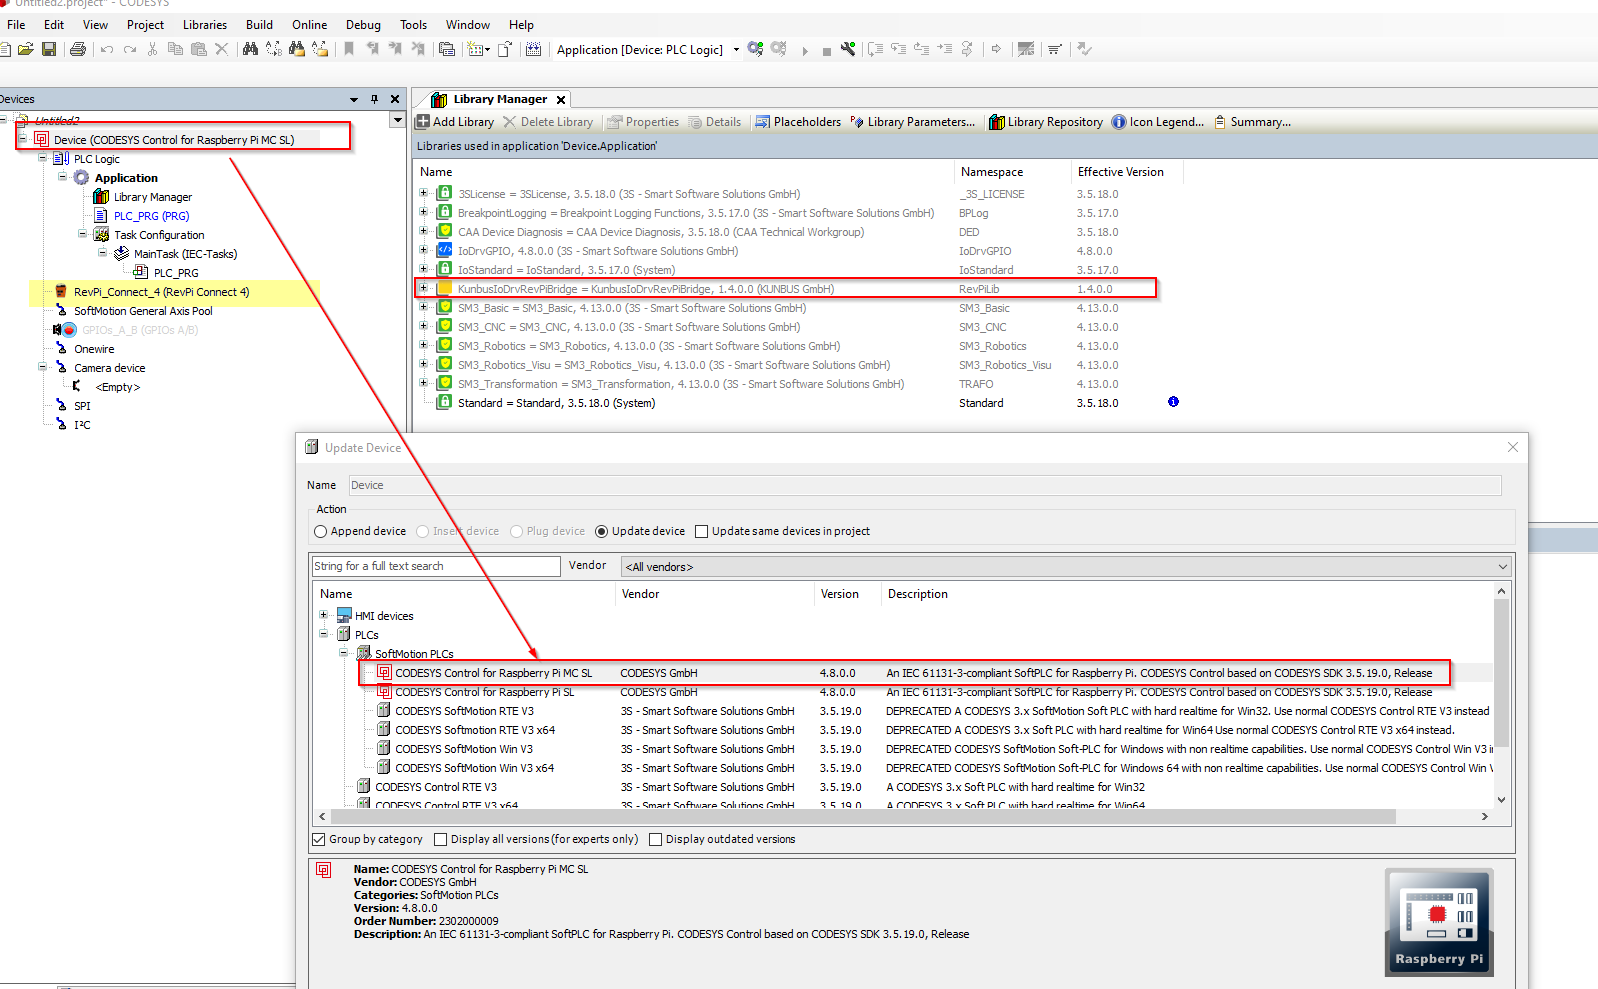Viewport: 1598px width, 989px height.
Task: Click the horizontal scrollbar in device list
Action: [x=865, y=817]
